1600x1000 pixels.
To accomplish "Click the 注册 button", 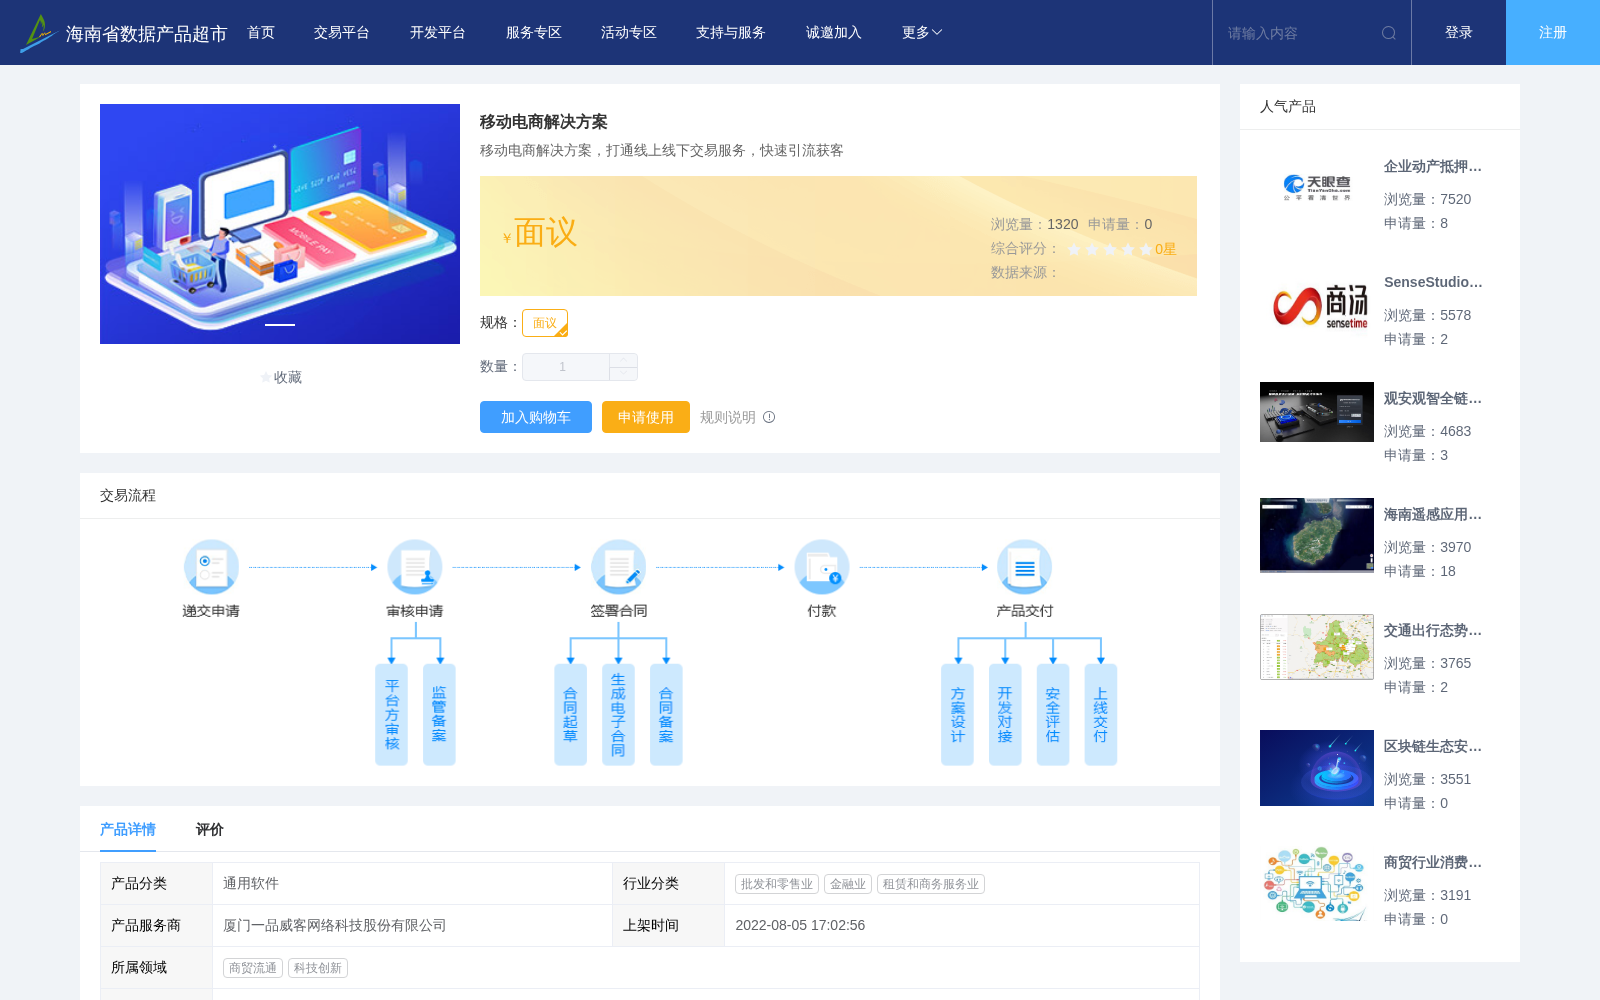I will 1553,33.
